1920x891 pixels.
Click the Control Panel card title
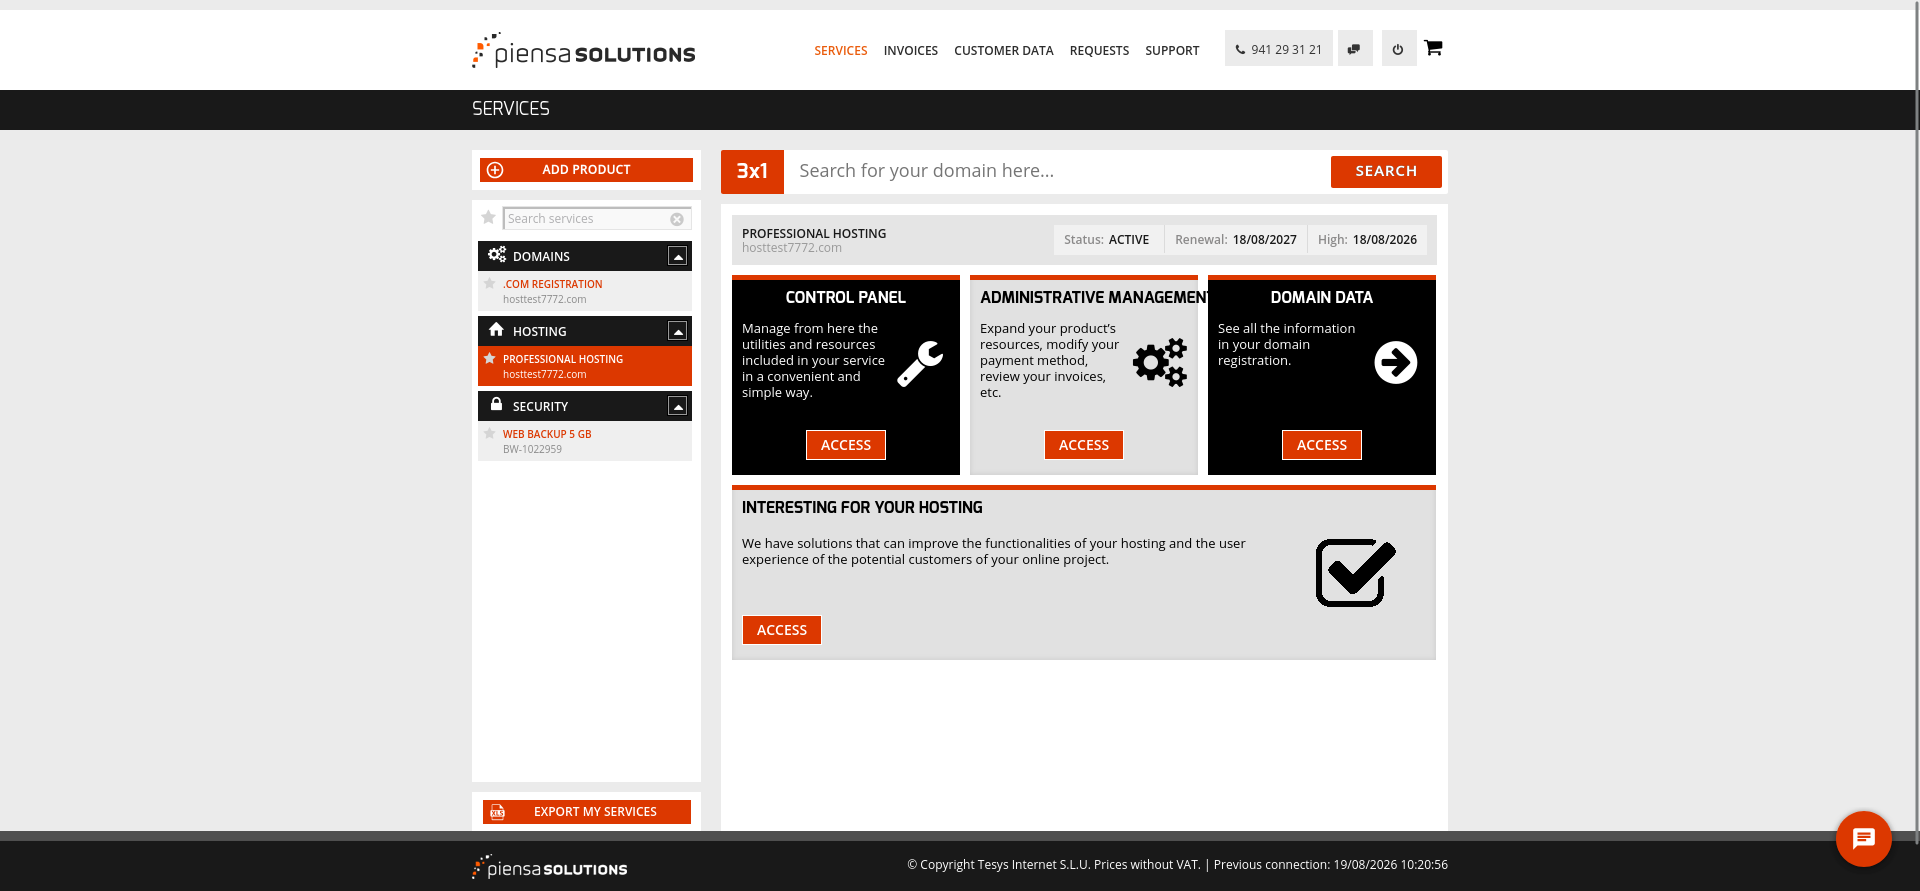pyautogui.click(x=846, y=298)
